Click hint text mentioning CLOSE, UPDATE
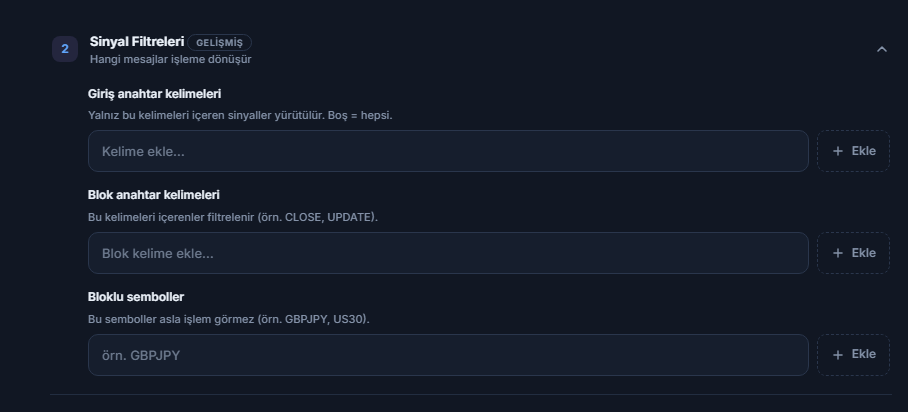 coord(233,217)
